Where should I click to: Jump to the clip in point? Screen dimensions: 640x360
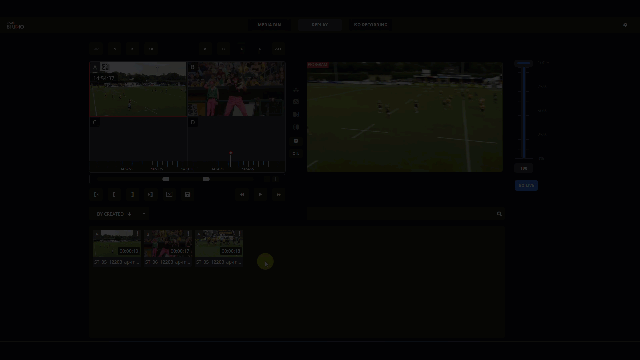tap(96, 195)
